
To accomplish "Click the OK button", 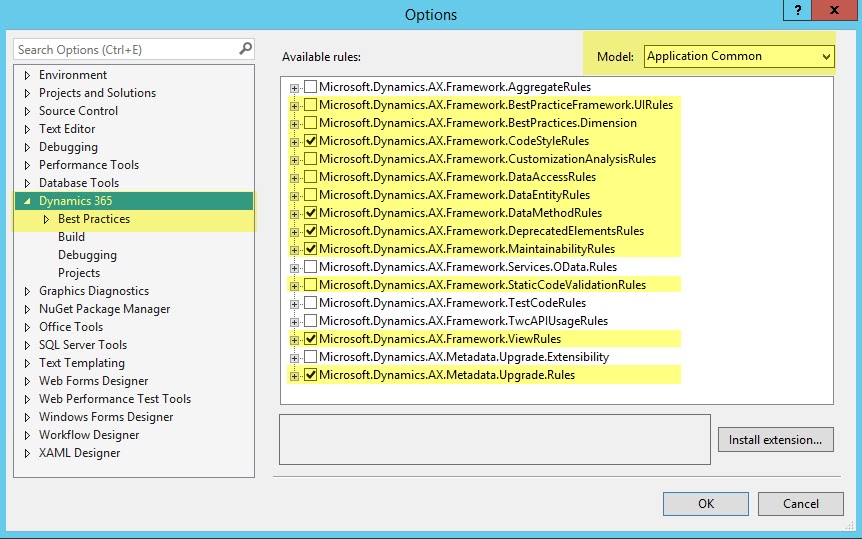I will pos(706,504).
